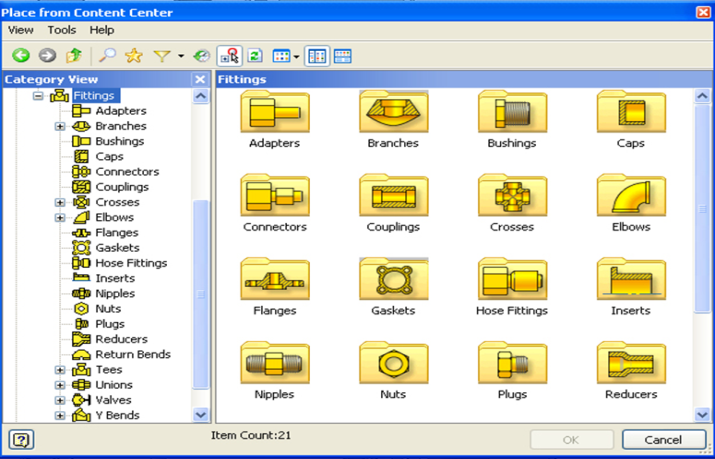Open the Elbows folder thumbnail

pyautogui.click(x=631, y=195)
